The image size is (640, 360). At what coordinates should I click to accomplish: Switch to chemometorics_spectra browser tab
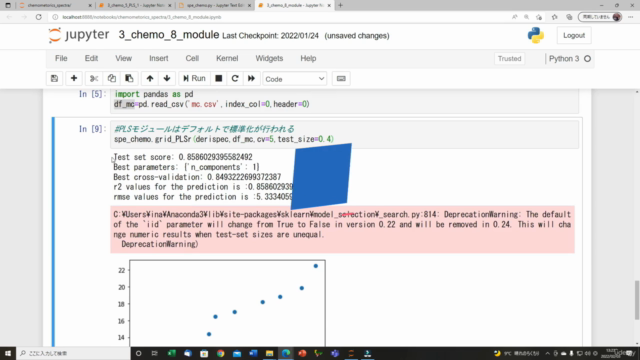[x=55, y=5]
